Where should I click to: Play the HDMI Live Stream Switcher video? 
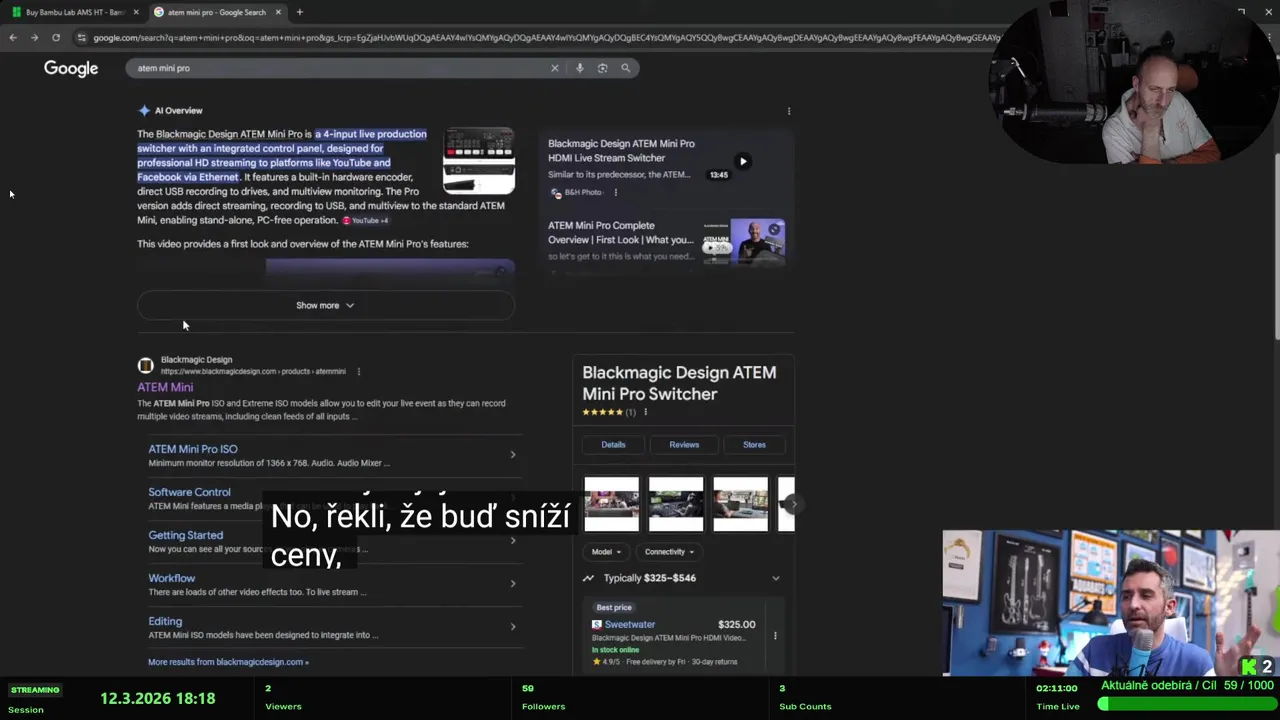tap(742, 161)
